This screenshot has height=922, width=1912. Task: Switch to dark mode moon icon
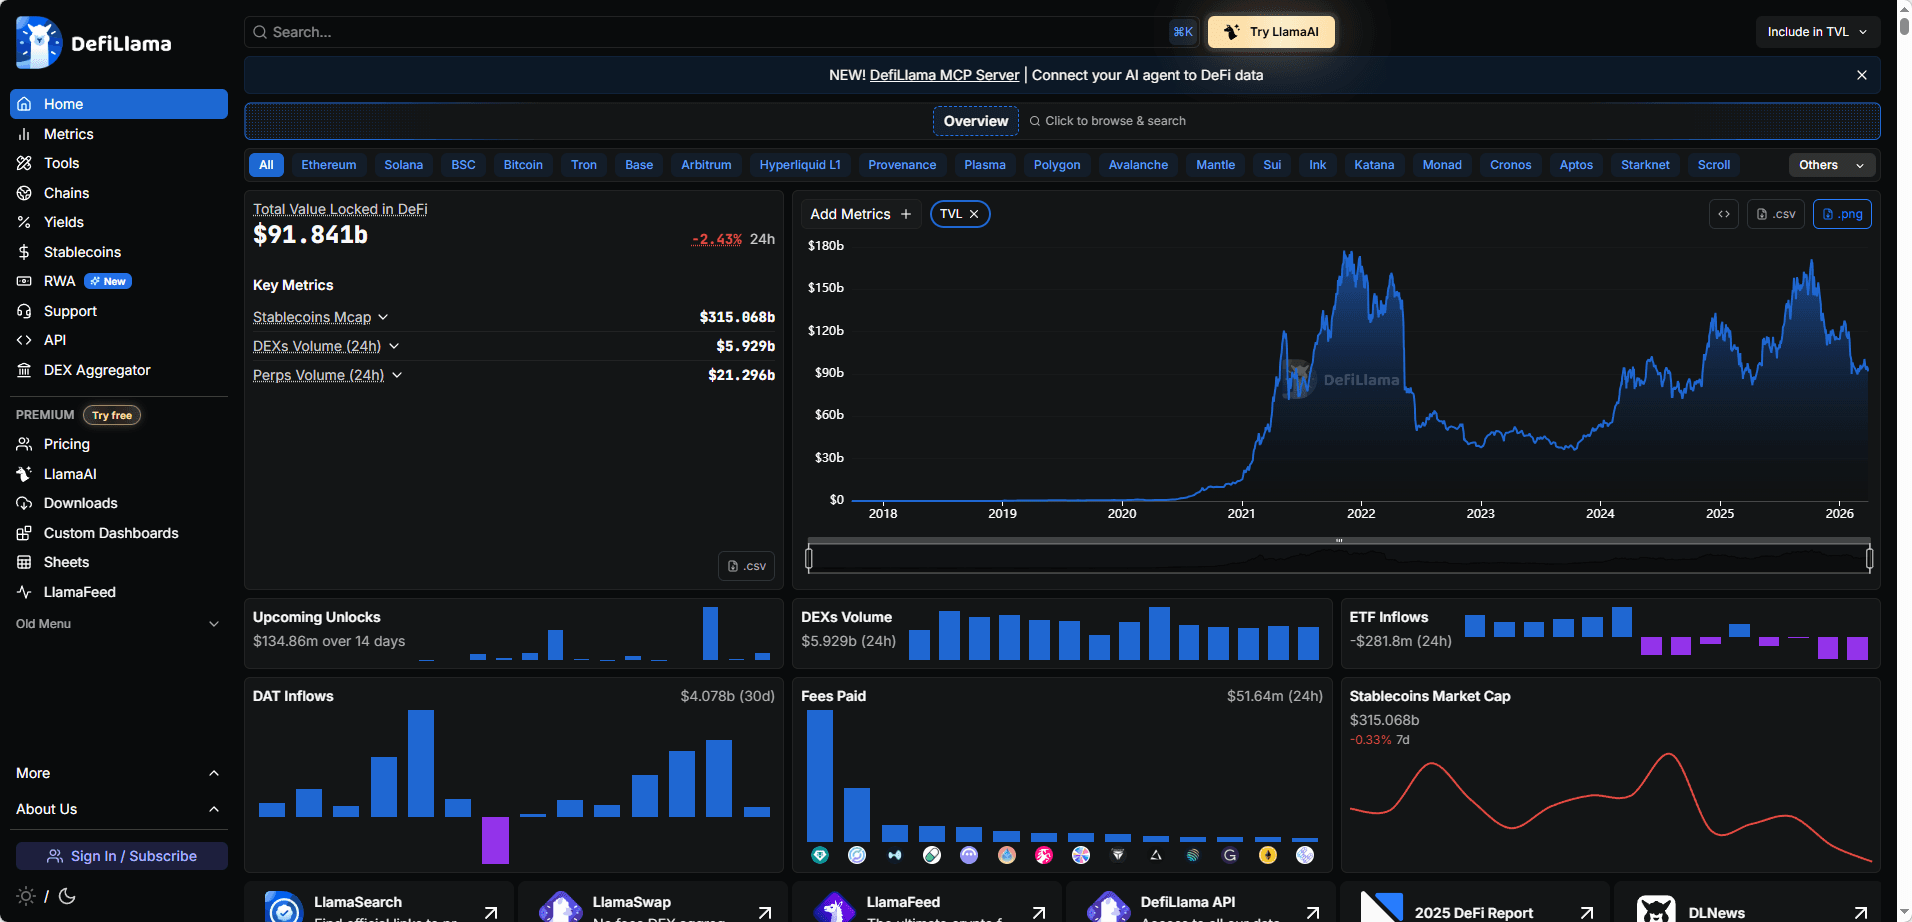point(67,896)
